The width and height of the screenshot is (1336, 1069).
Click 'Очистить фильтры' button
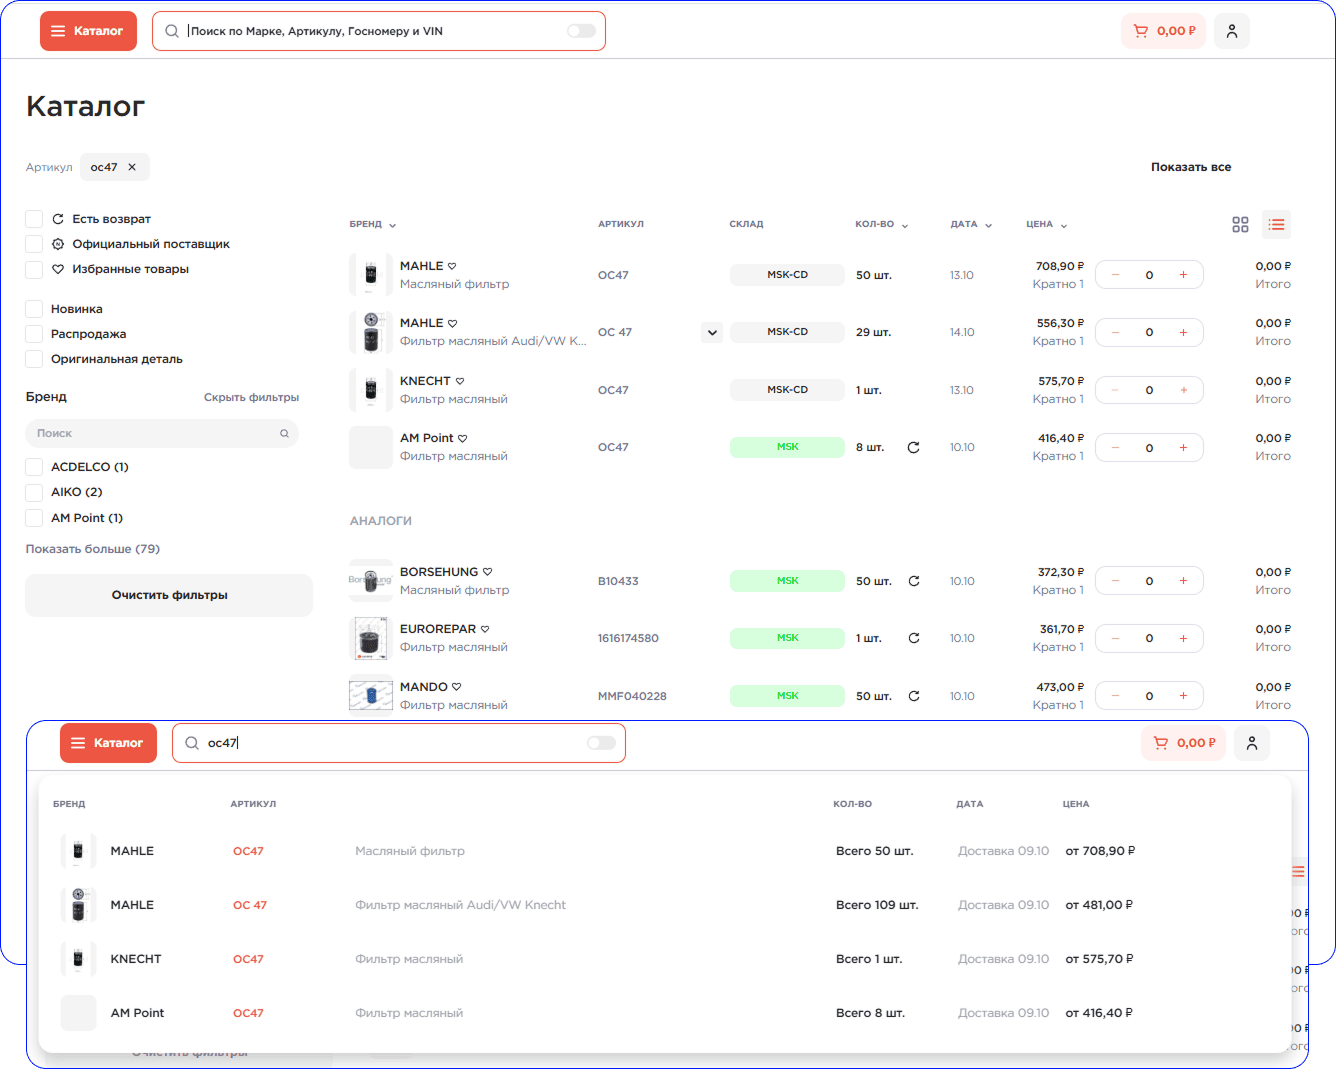tap(169, 595)
